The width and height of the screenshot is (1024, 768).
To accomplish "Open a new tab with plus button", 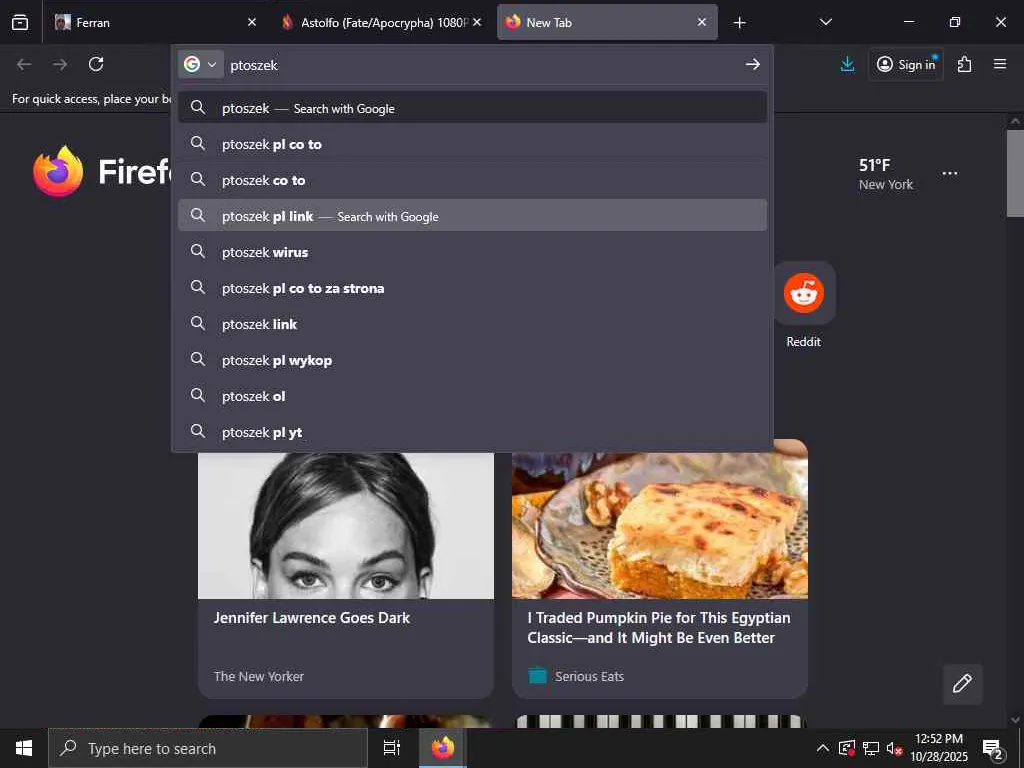I will pyautogui.click(x=739, y=23).
